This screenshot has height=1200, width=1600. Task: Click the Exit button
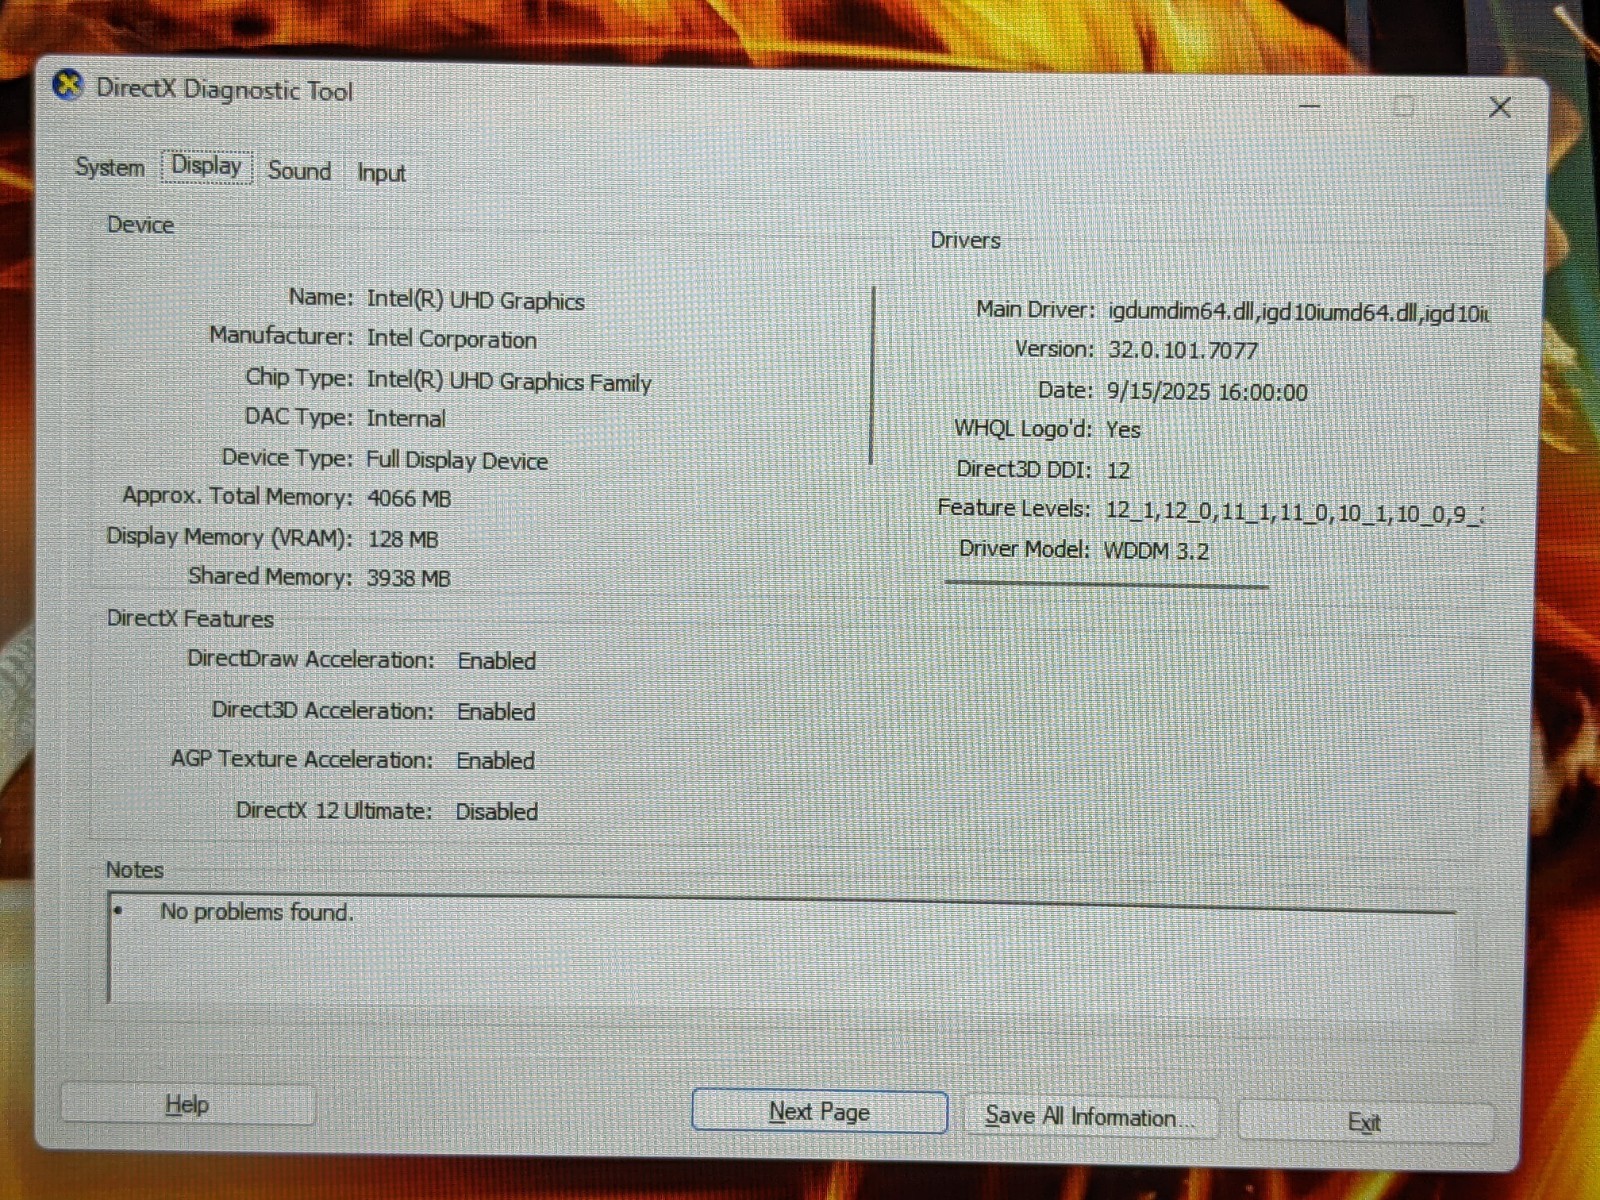(x=1364, y=1122)
